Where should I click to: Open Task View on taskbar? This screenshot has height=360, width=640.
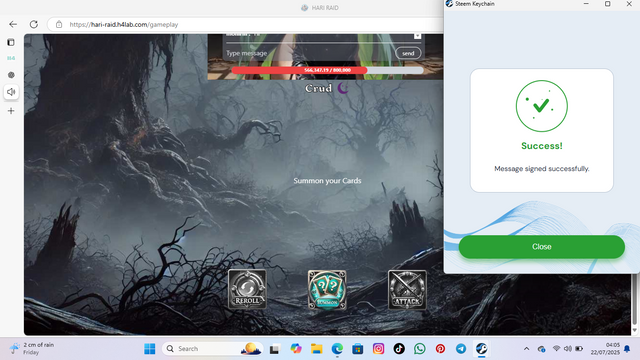click(x=274, y=349)
